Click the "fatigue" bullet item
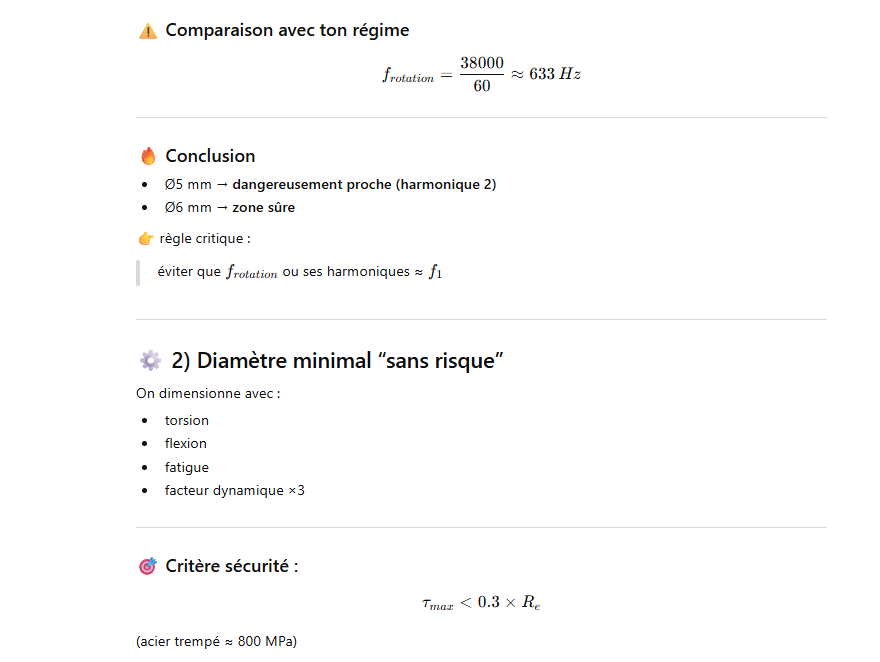The image size is (880, 662). point(187,467)
